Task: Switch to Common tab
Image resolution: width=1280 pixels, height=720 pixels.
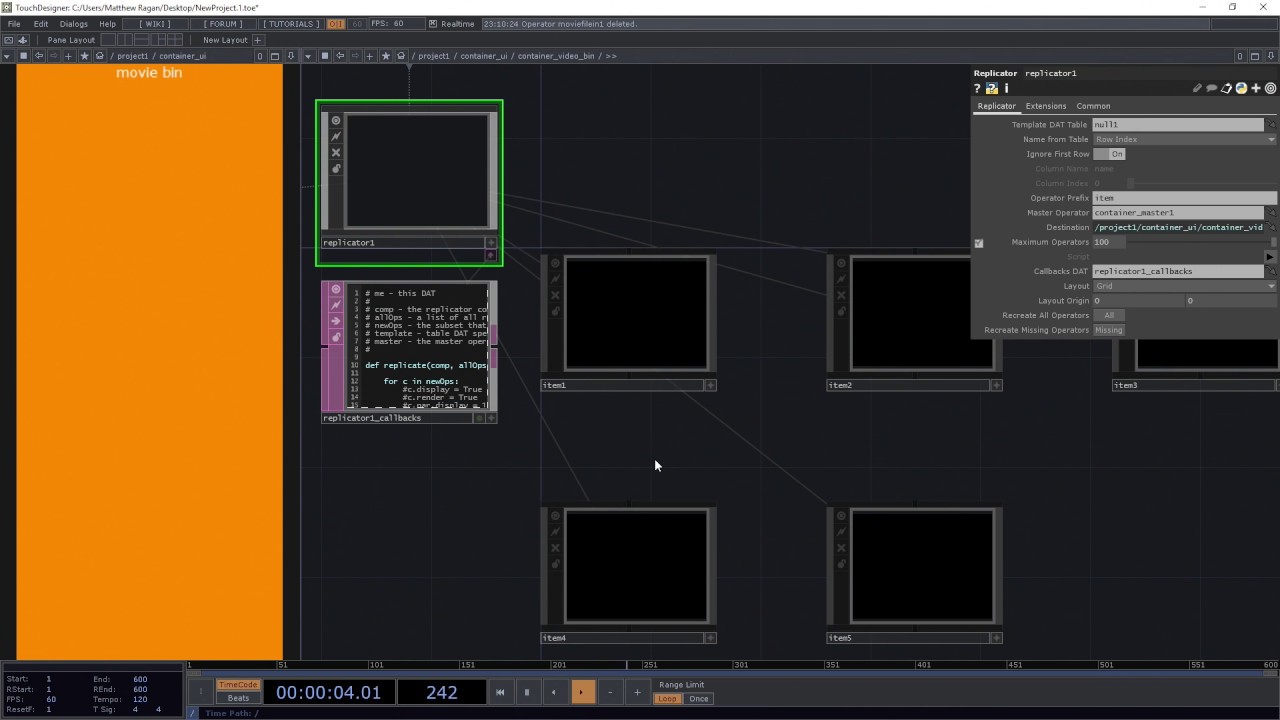Action: (1093, 106)
